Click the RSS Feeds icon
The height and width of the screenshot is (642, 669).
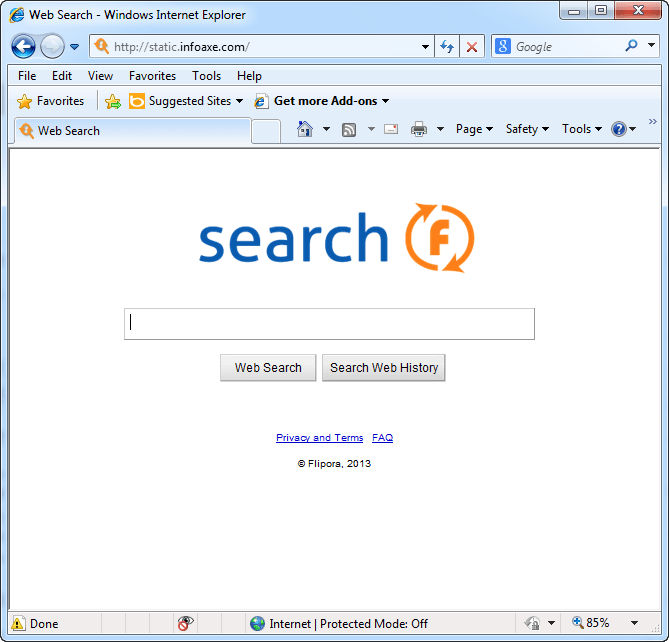(x=349, y=129)
